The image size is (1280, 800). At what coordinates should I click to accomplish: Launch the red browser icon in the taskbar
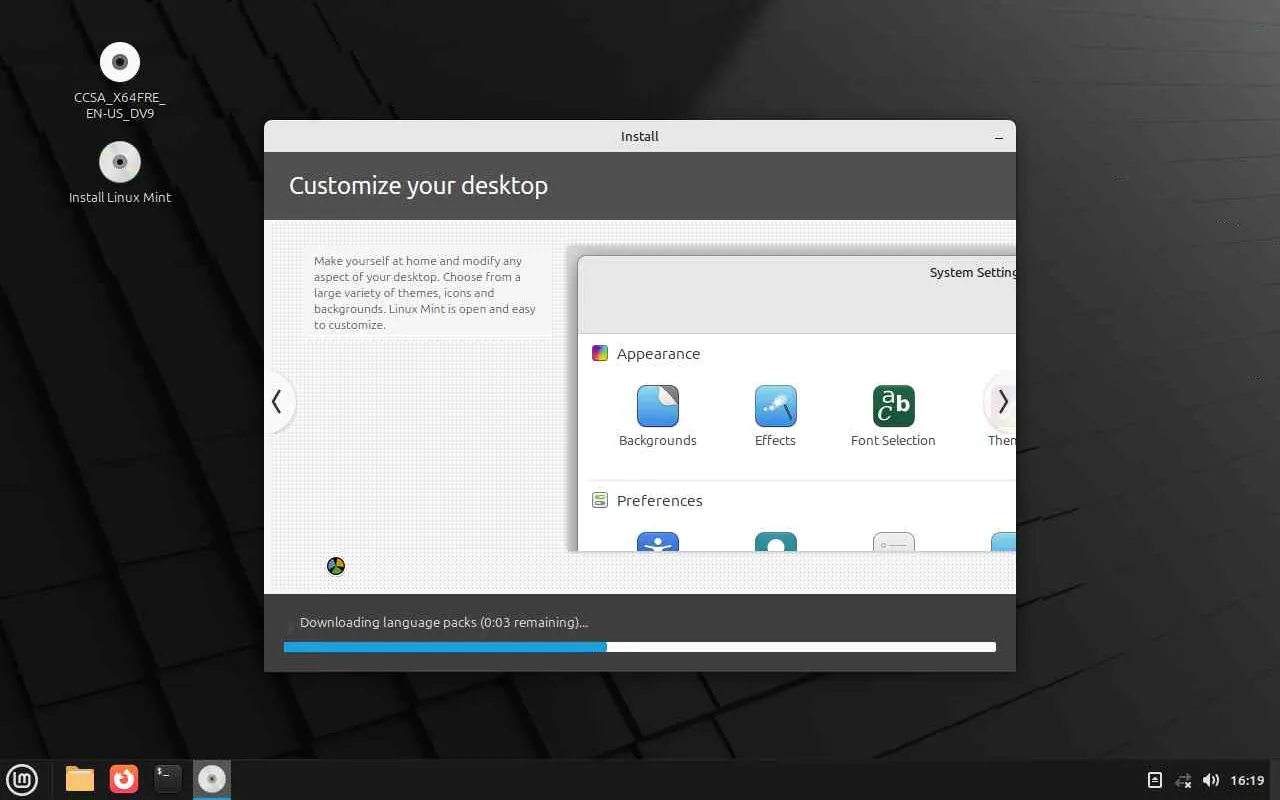click(x=124, y=779)
